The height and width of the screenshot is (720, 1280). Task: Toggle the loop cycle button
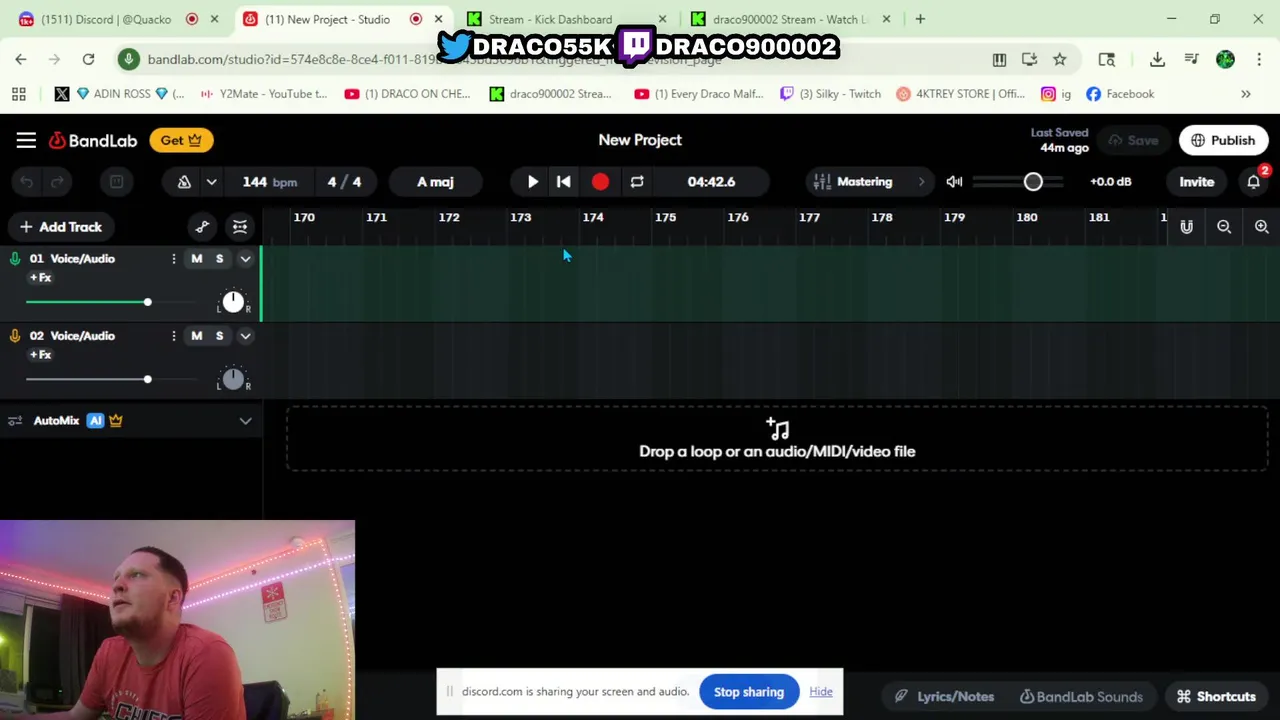[637, 182]
